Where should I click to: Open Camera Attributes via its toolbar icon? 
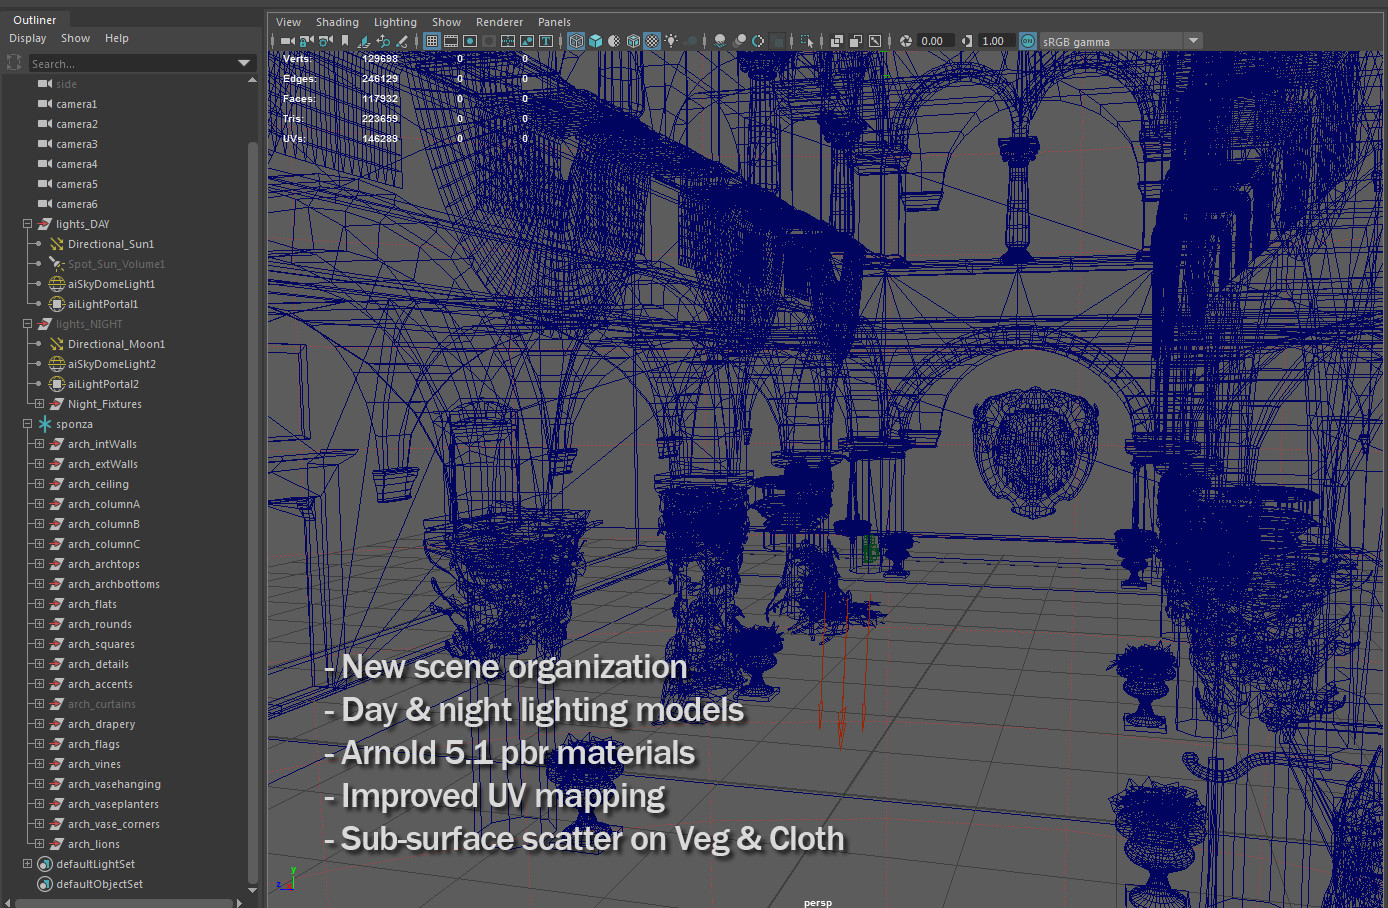point(325,41)
